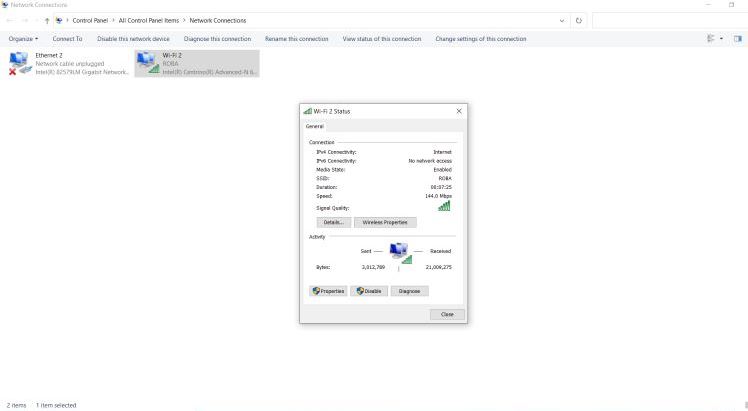Toggle the preview pane icon

pos(738,39)
